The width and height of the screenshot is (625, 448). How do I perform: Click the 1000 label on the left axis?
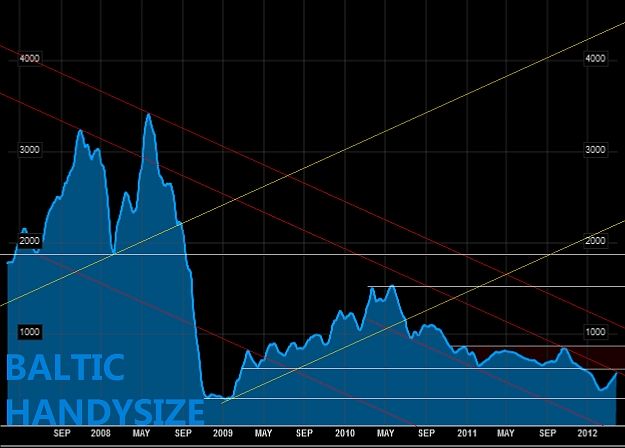[x=30, y=332]
